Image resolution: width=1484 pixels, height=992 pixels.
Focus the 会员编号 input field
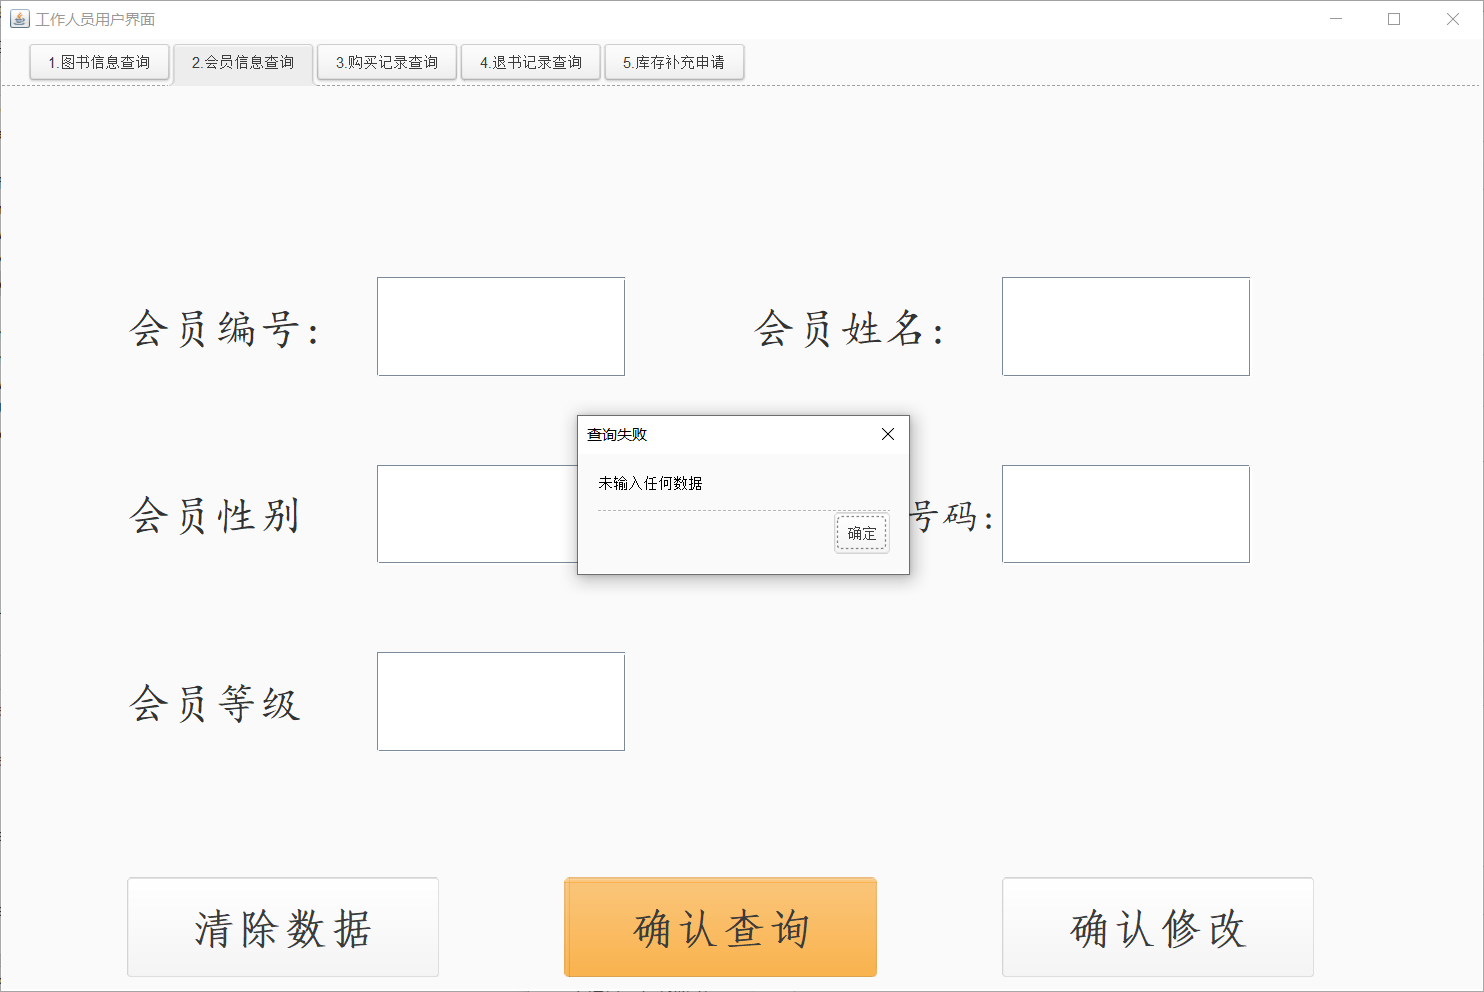[501, 327]
